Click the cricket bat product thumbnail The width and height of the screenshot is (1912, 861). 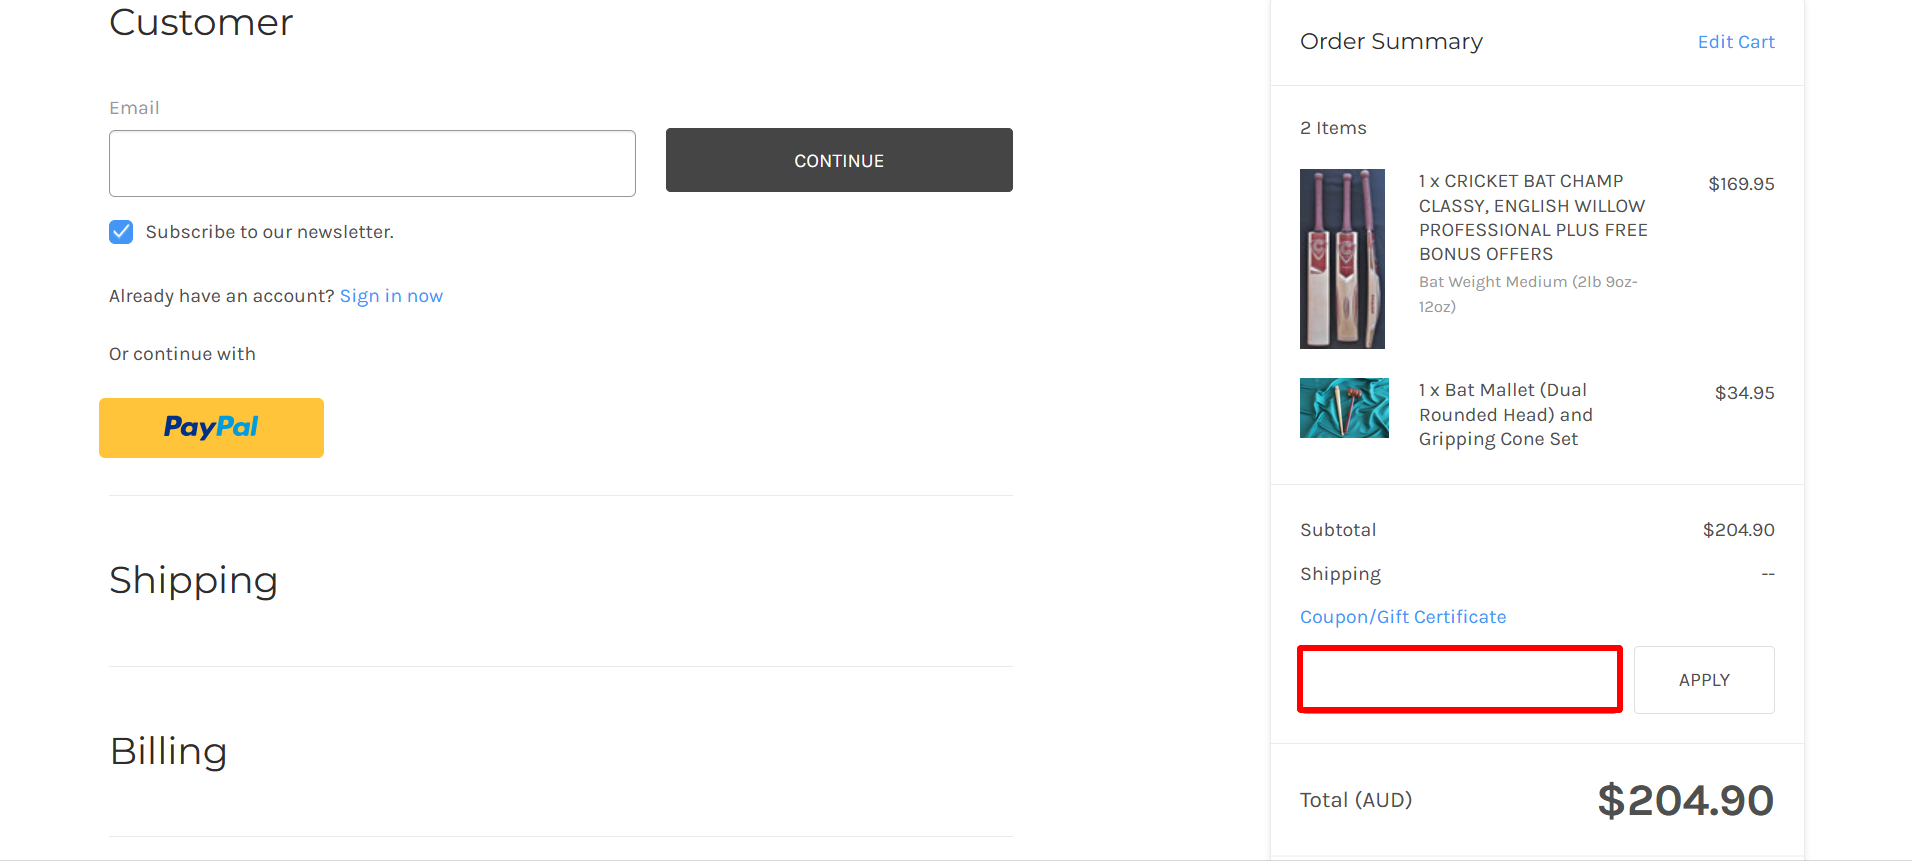(1342, 259)
